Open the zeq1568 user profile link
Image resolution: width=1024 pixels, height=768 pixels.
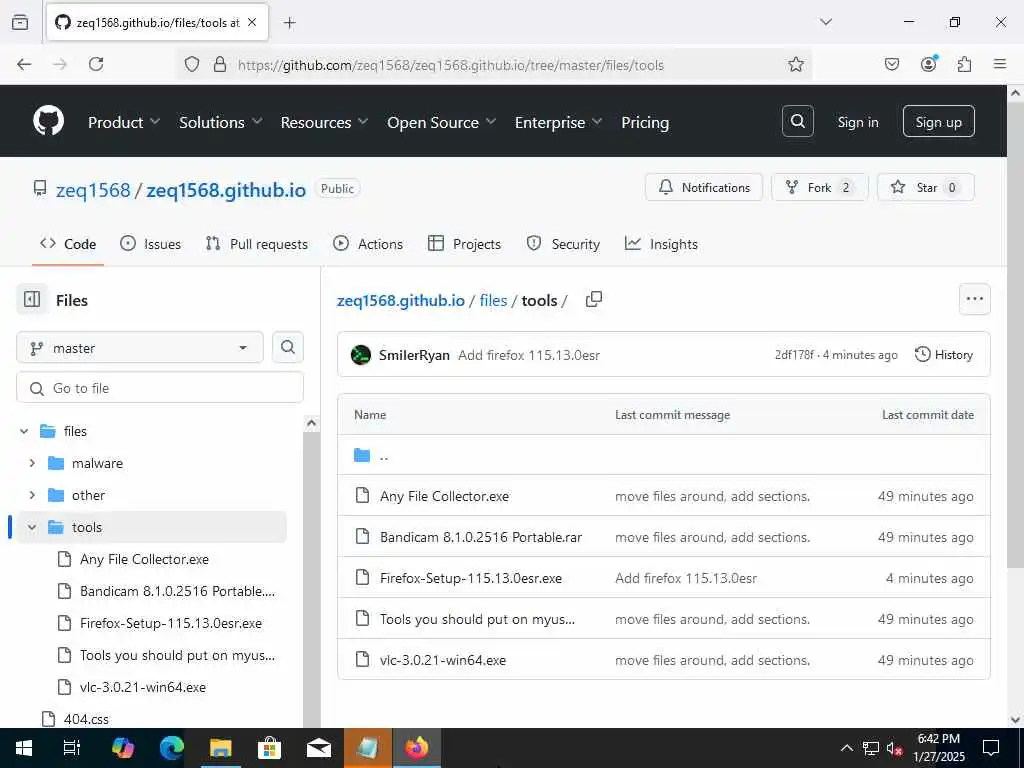[x=93, y=190]
